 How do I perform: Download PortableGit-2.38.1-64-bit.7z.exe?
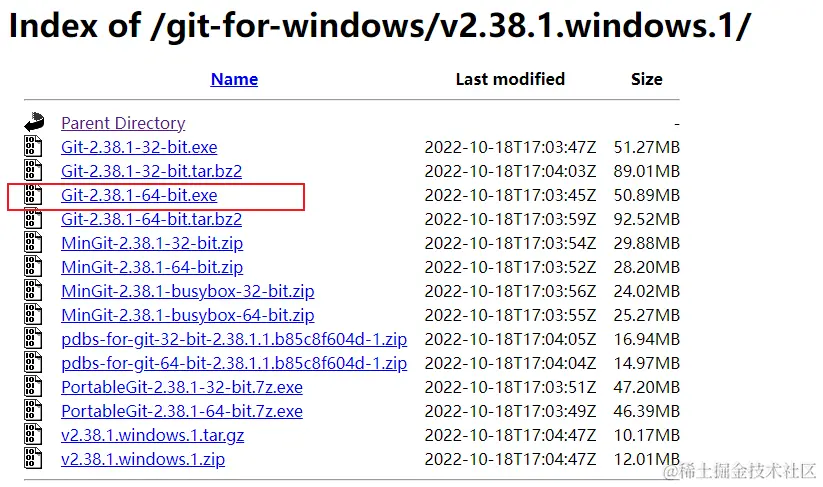pyautogui.click(x=182, y=411)
